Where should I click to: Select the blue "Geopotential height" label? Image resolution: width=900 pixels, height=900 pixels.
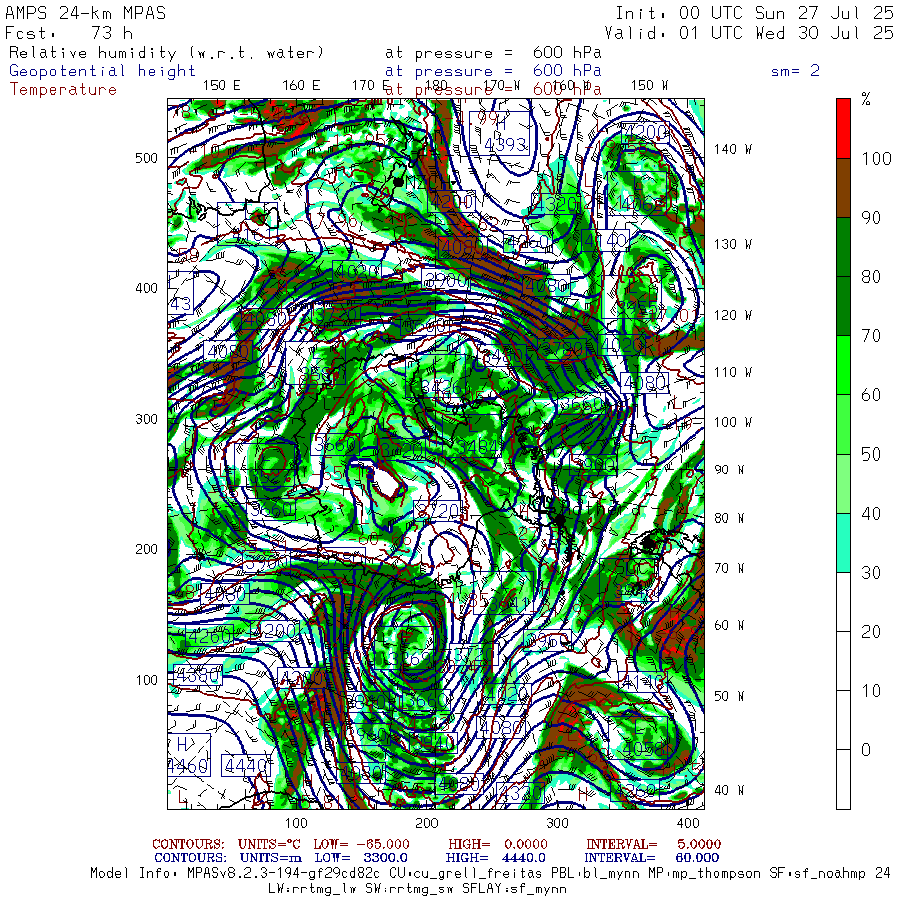pos(102,71)
